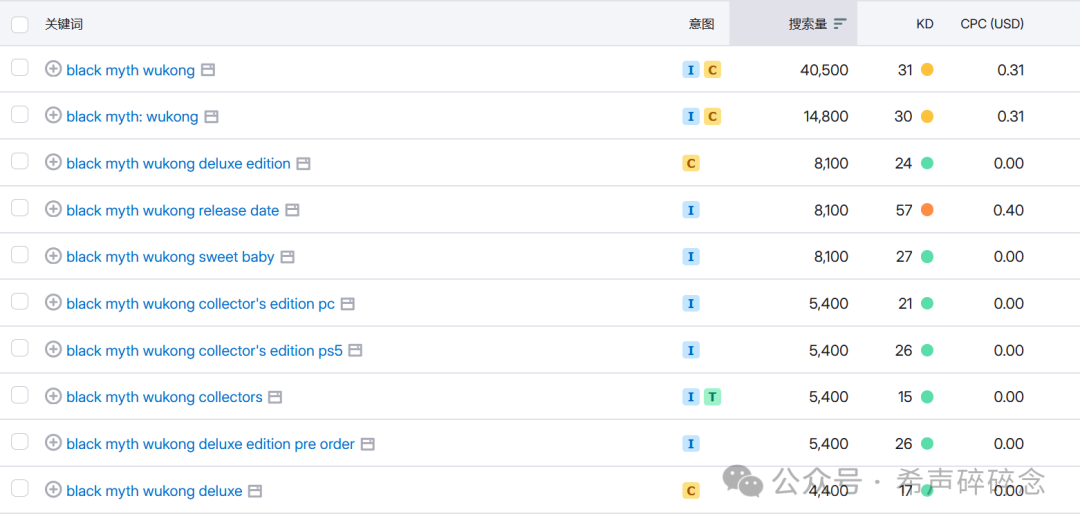Select checkbox for 'black myth wukong collectors'

click(20, 395)
